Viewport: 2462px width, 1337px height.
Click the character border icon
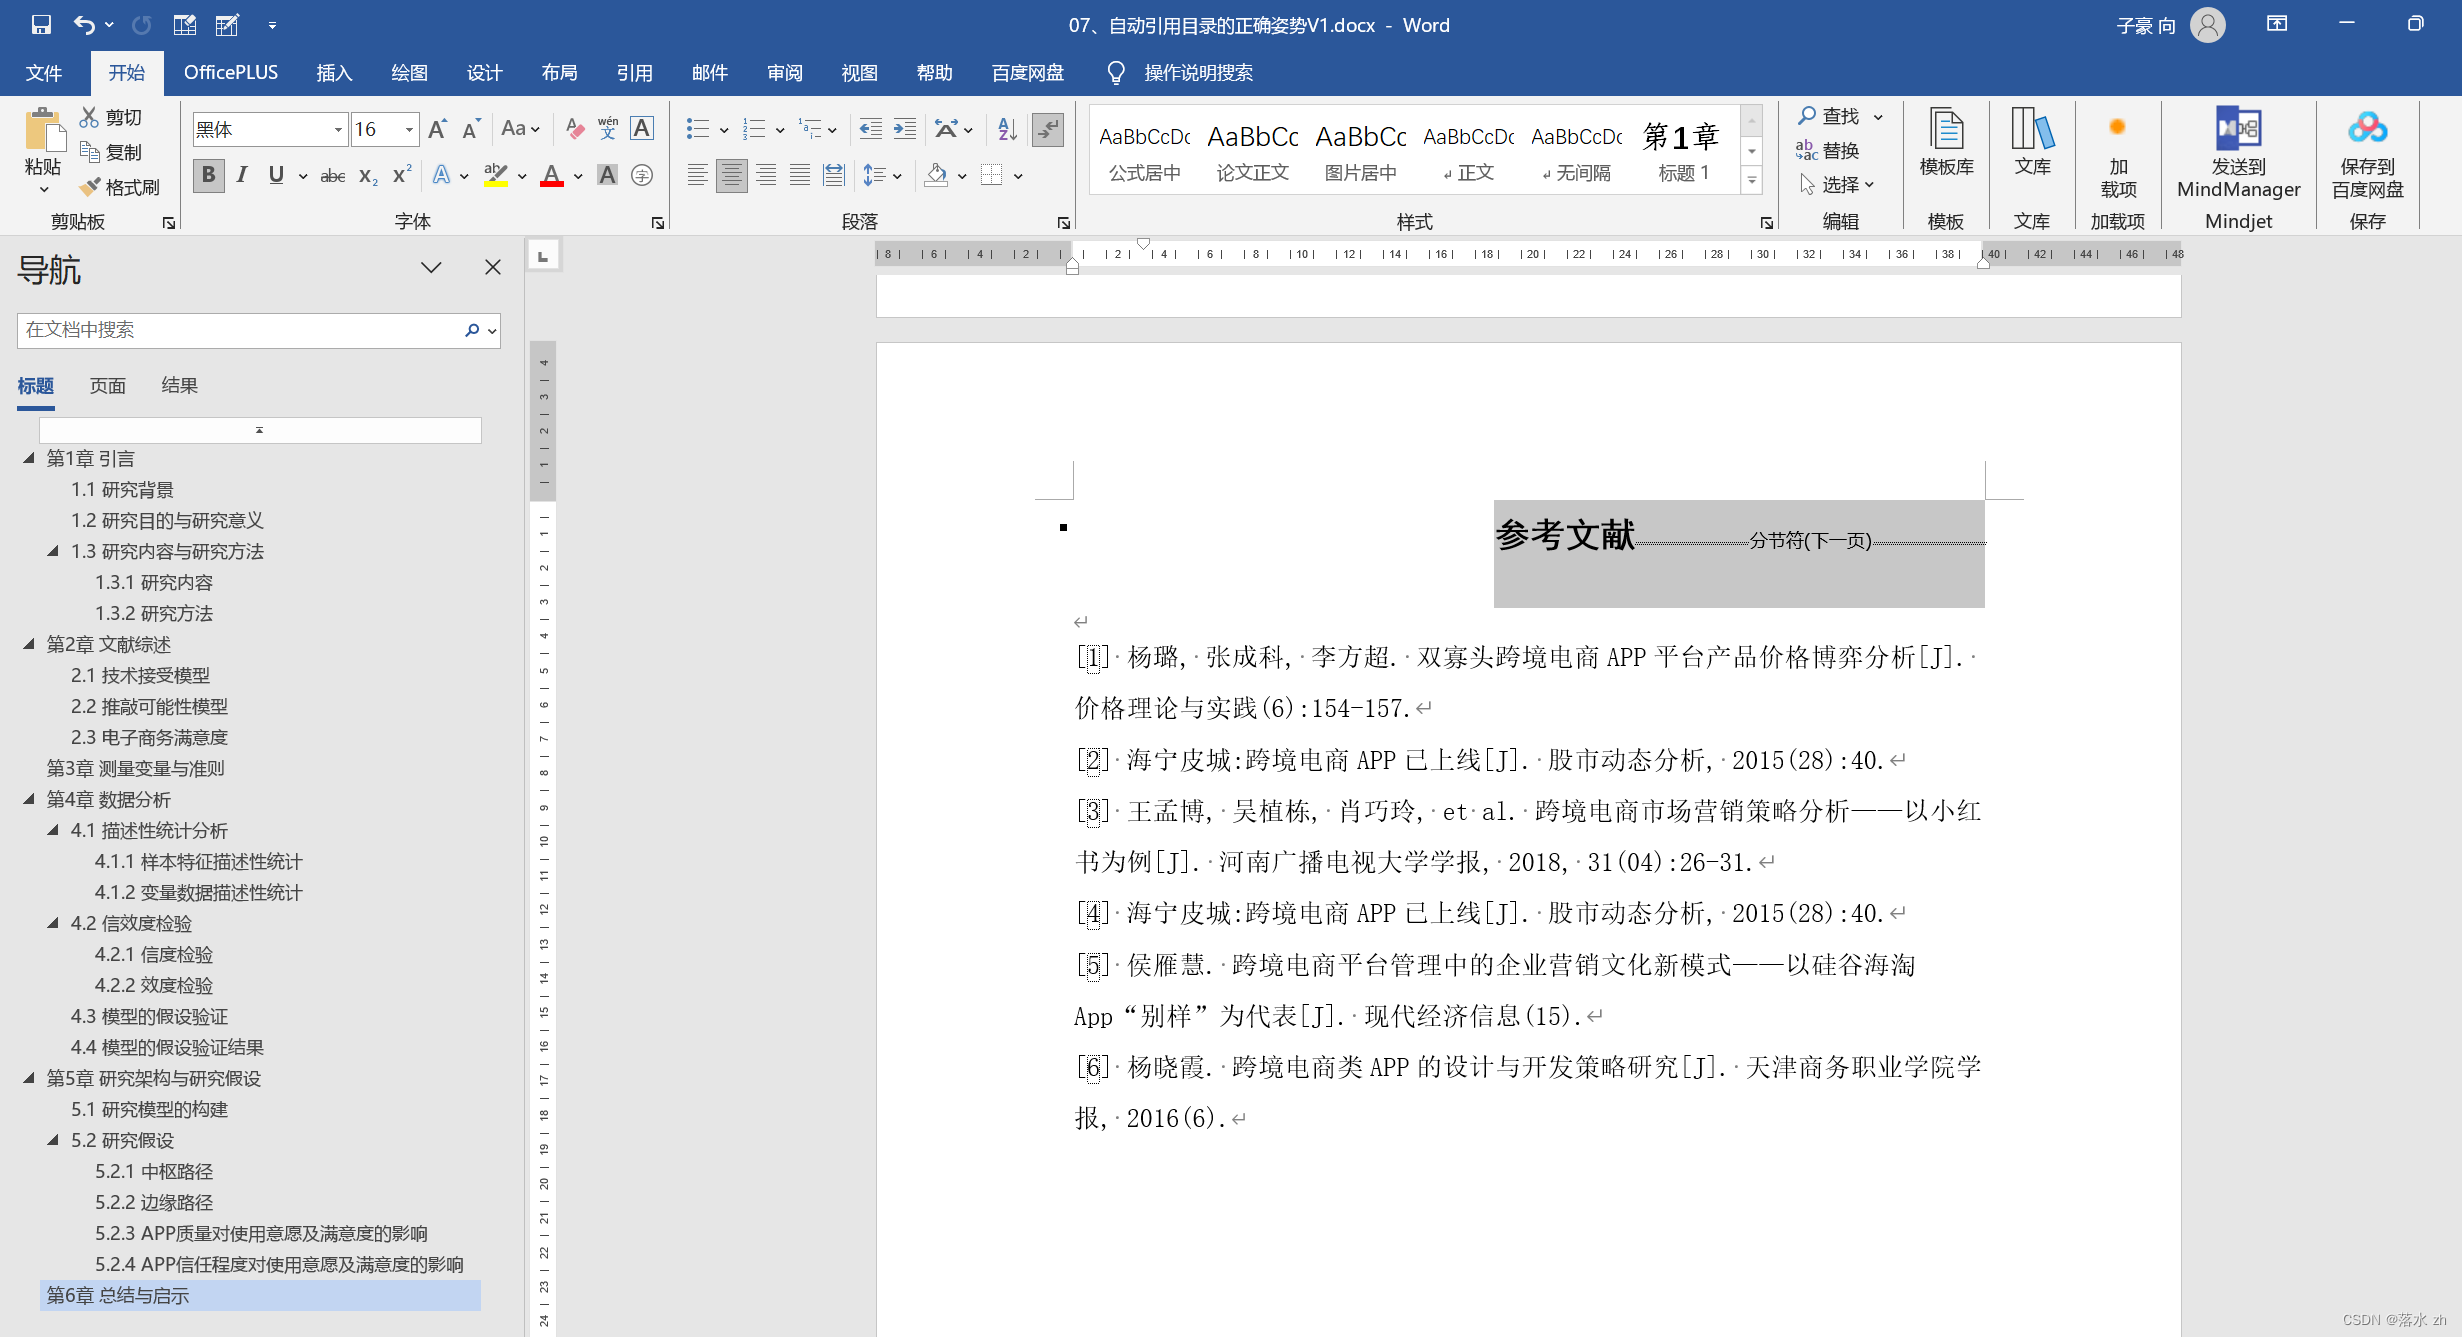click(642, 129)
